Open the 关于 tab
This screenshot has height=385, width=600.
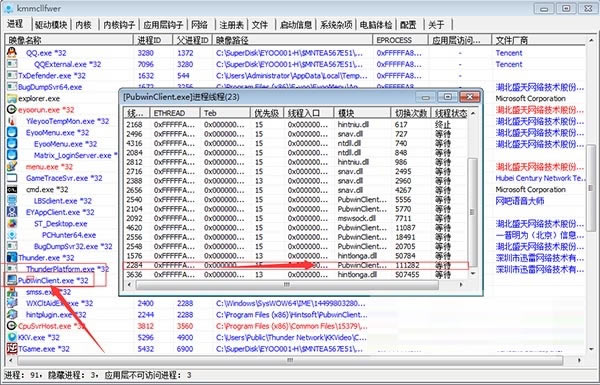436,25
